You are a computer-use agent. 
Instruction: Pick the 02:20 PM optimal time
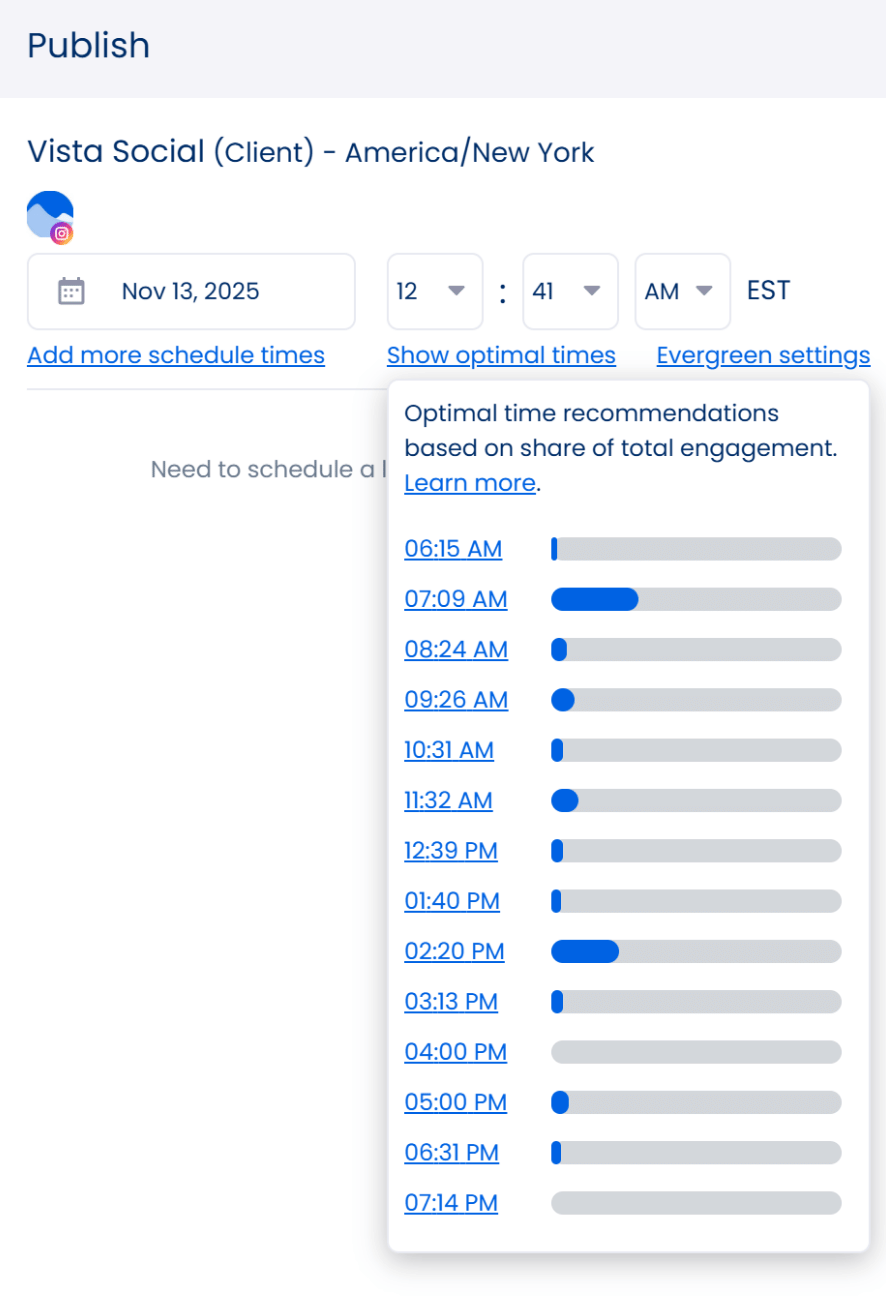(x=454, y=951)
